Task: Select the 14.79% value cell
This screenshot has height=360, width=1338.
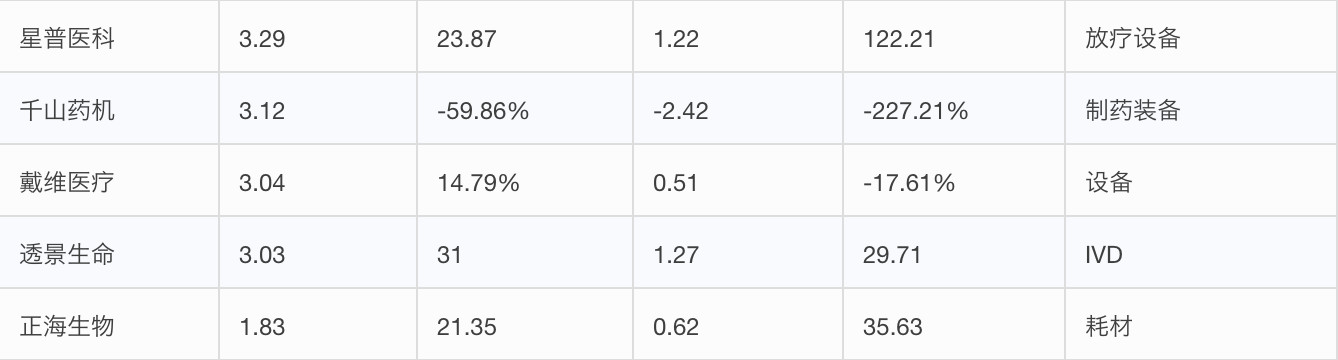Action: click(x=524, y=181)
